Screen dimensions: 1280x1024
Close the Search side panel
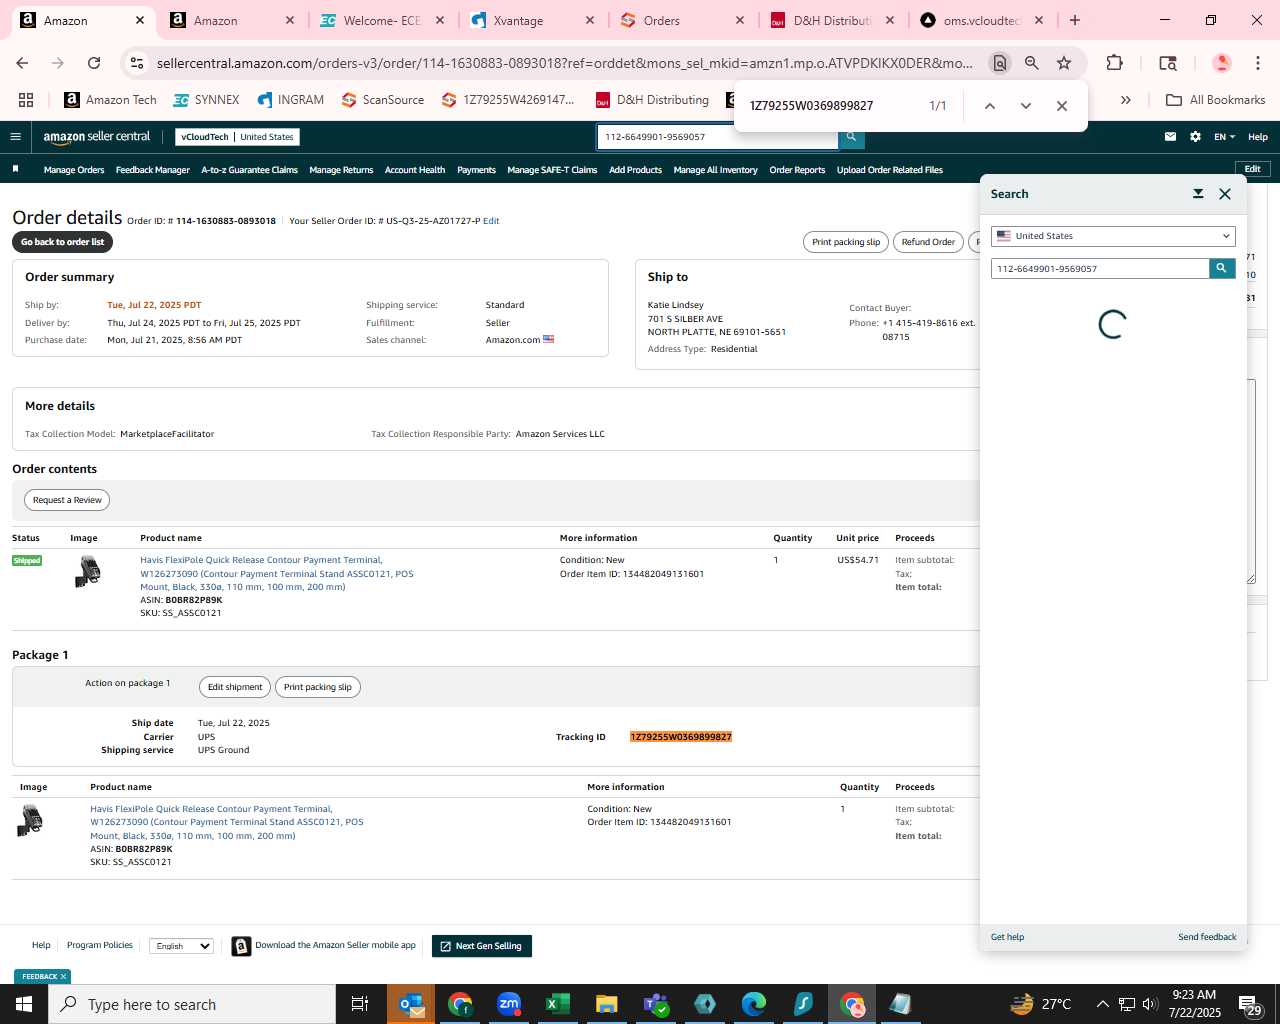1225,194
